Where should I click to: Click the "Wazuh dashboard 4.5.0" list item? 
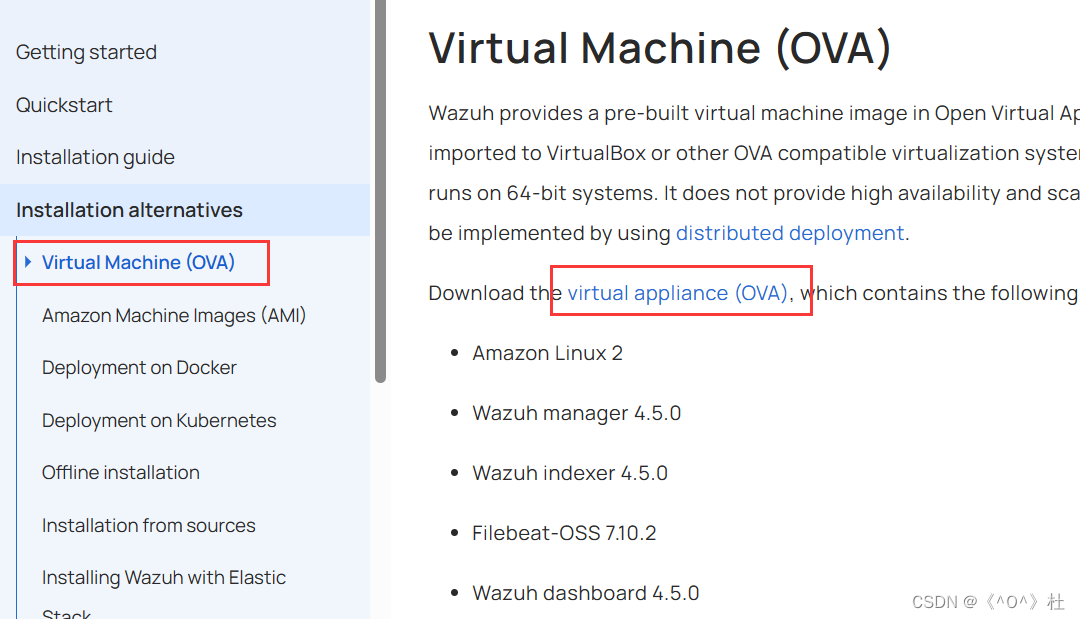click(585, 592)
